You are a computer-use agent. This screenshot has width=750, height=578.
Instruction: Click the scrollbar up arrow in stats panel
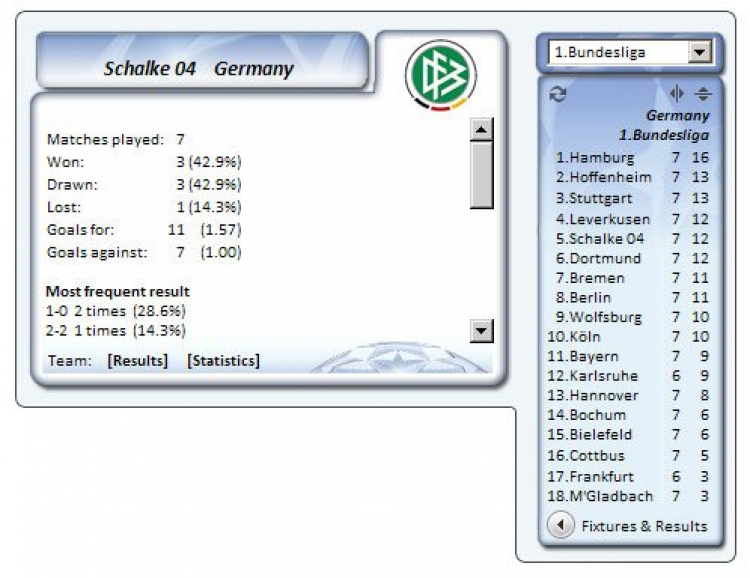[481, 129]
